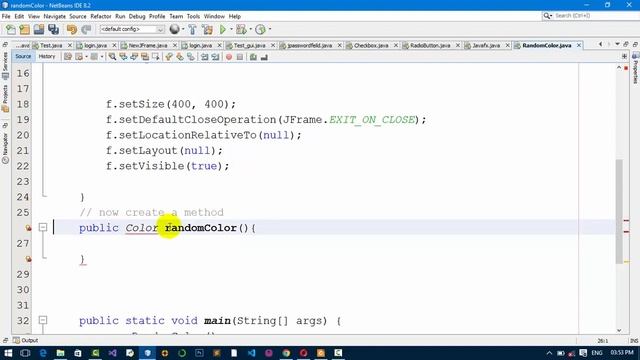
Task: Toggle the Highlight Search icon
Action: pyautogui.click(x=145, y=57)
